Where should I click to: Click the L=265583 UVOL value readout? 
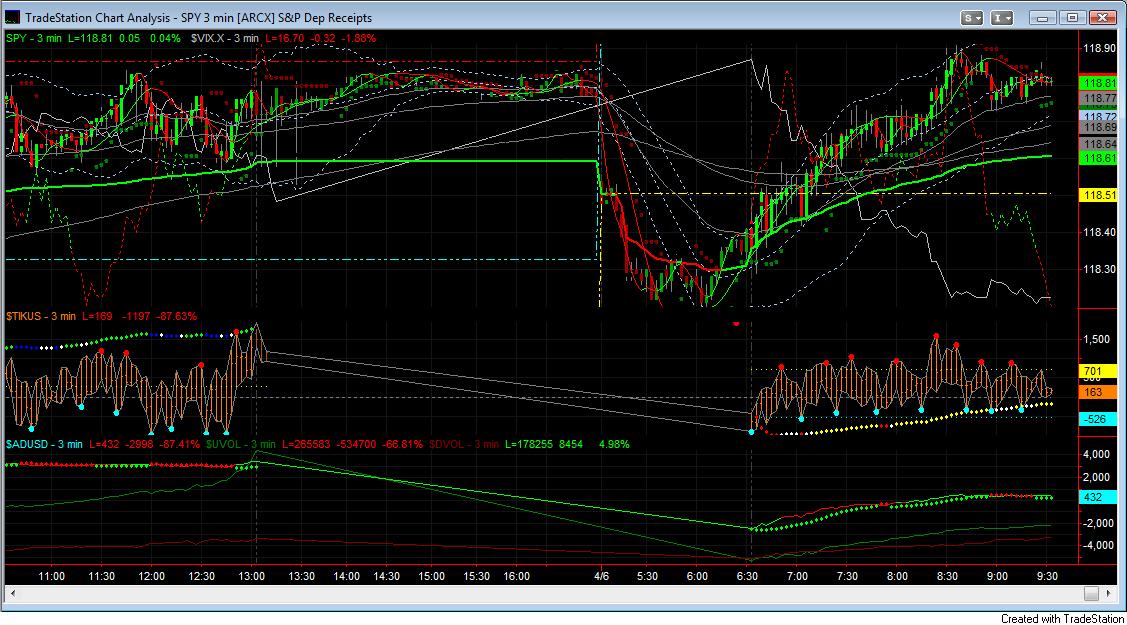pos(306,445)
